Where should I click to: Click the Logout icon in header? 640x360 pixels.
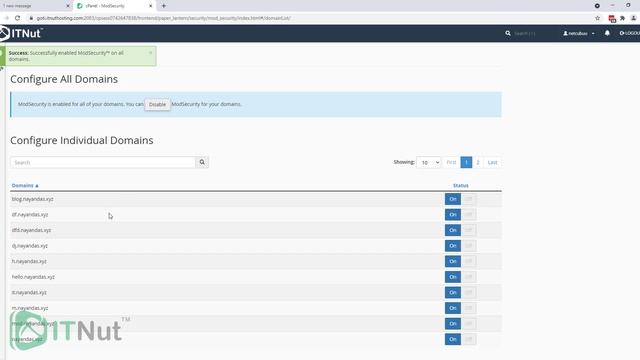622,33
